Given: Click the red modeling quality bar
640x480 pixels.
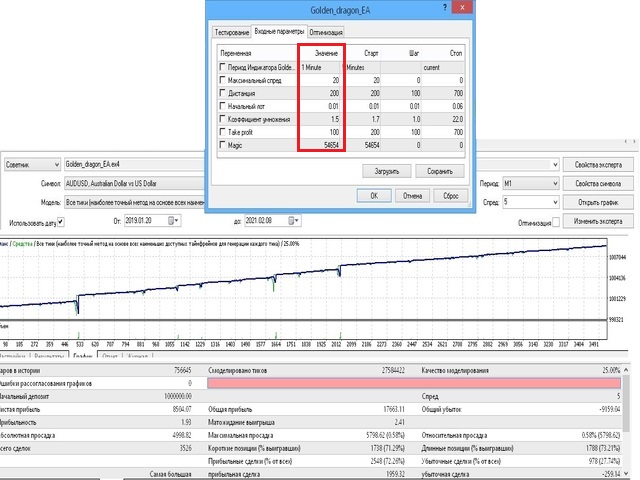Looking at the screenshot, I should click(414, 383).
